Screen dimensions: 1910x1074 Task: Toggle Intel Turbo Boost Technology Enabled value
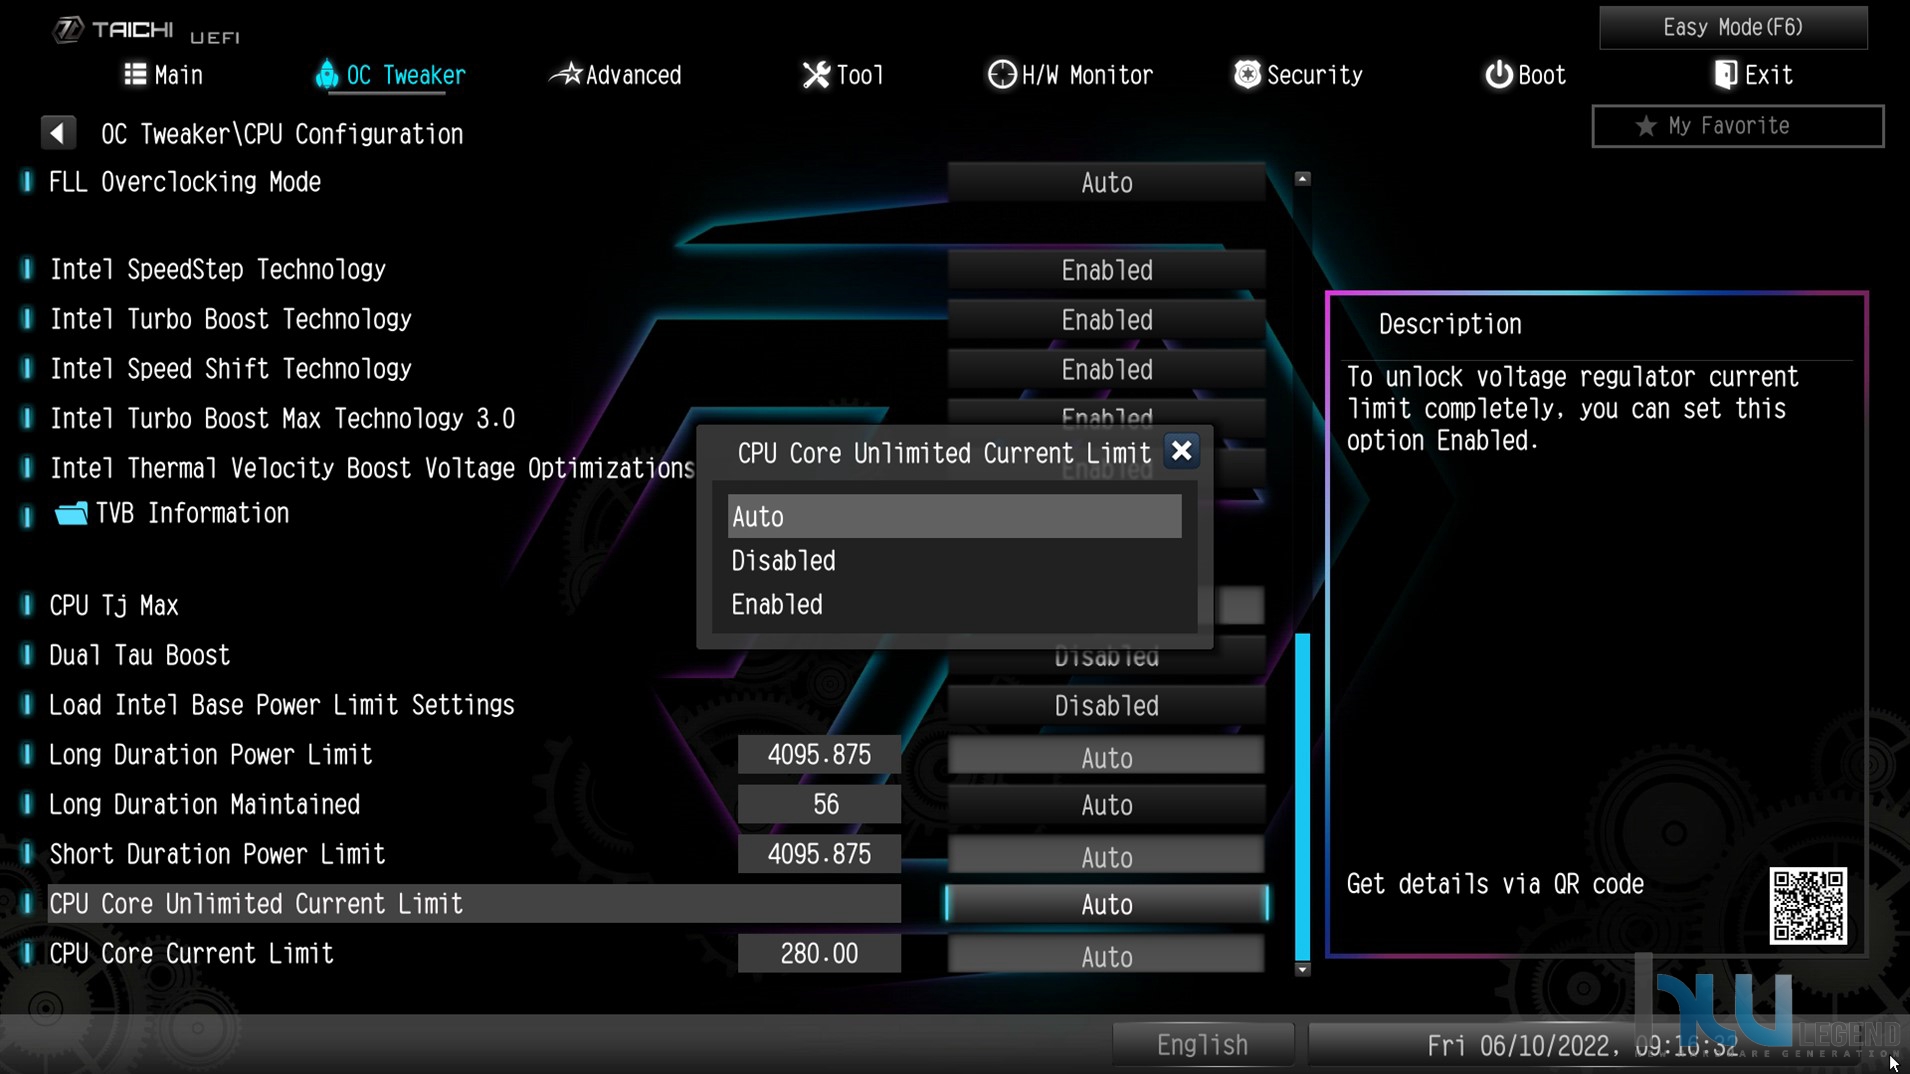[x=1106, y=321]
